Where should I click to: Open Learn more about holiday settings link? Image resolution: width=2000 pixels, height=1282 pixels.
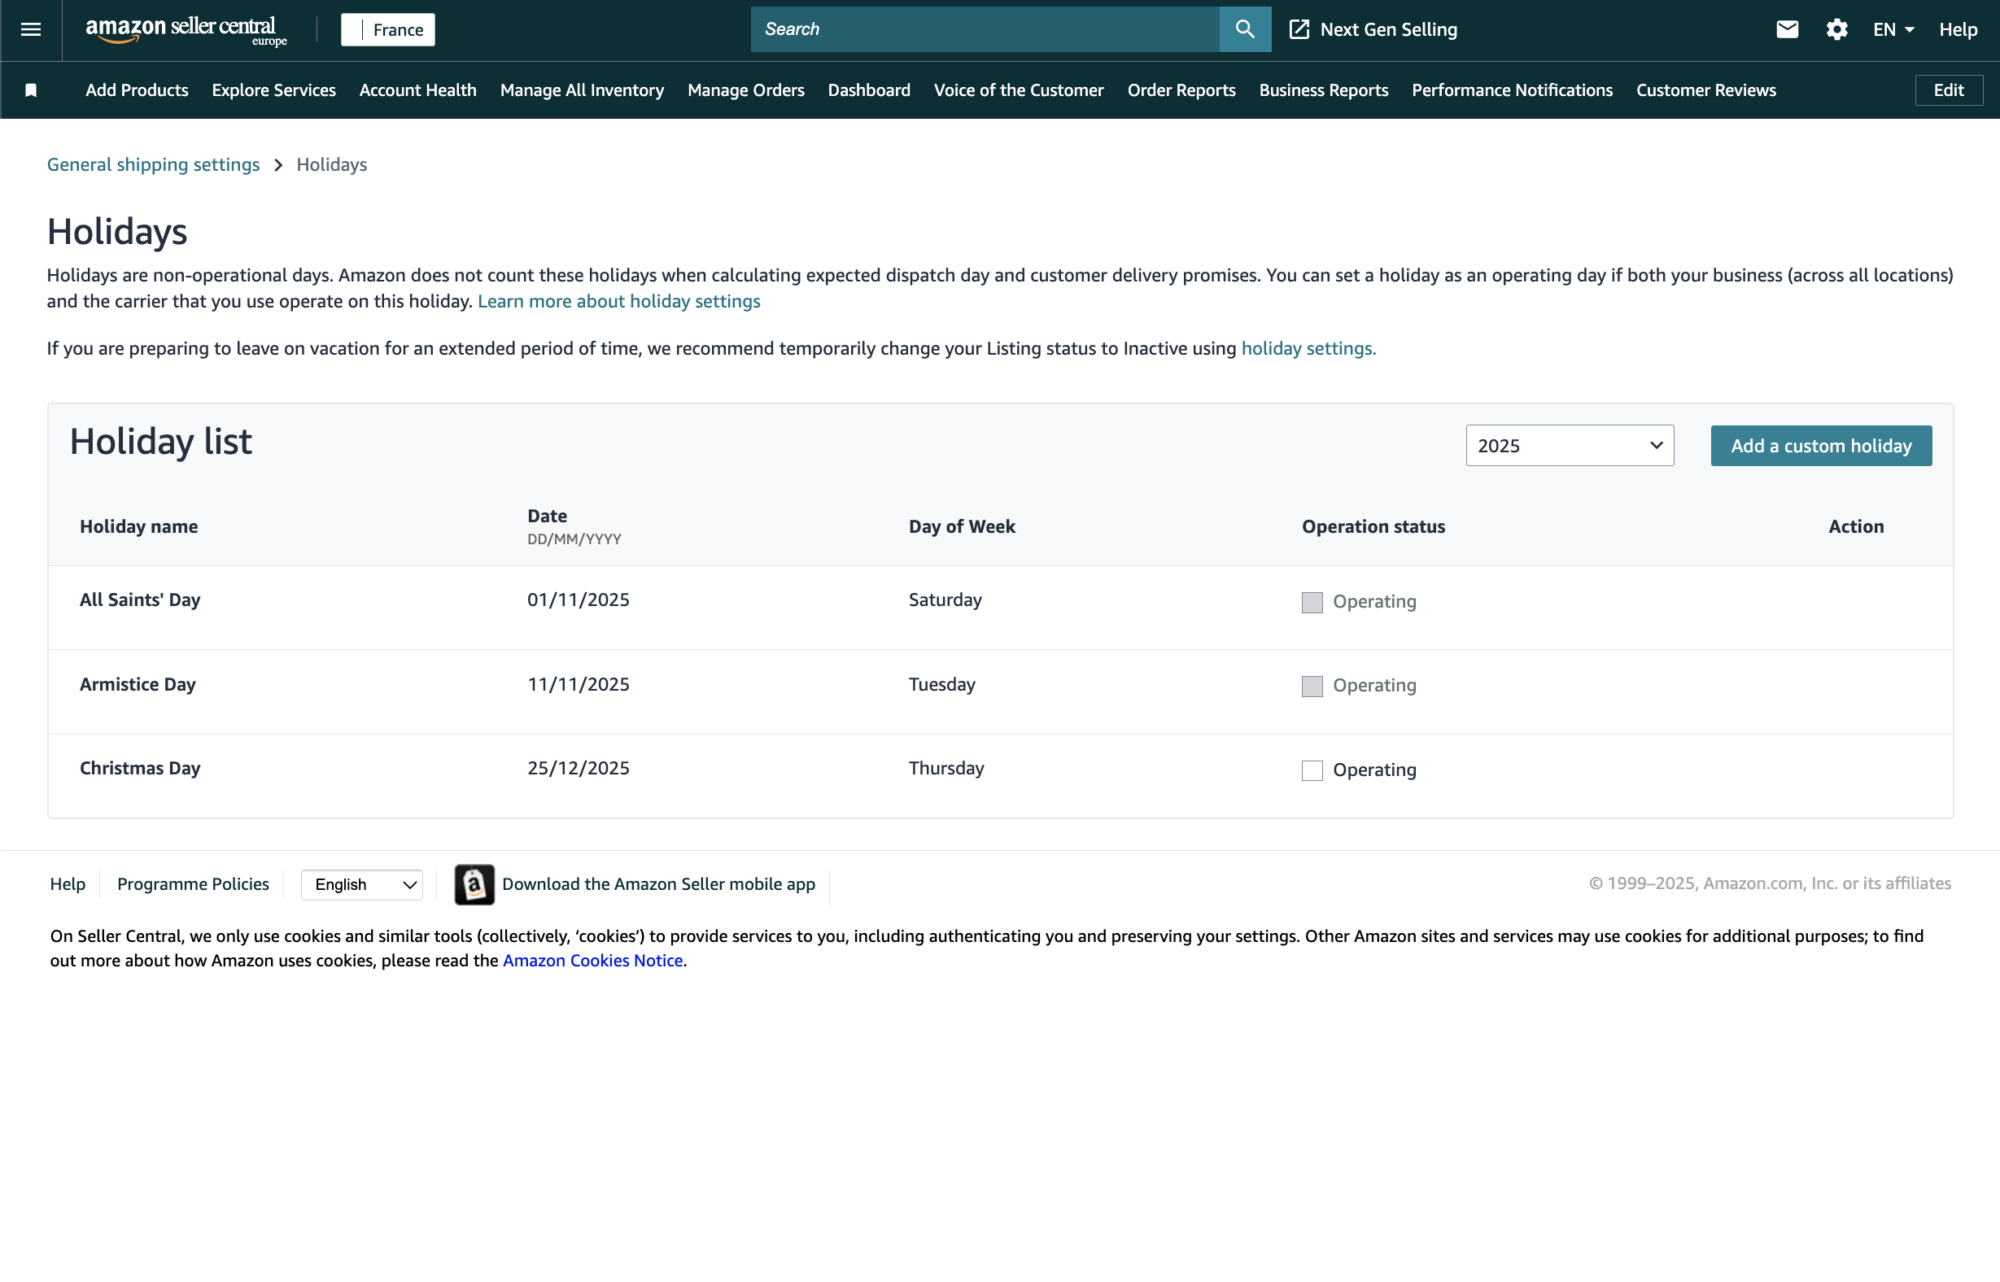point(619,302)
